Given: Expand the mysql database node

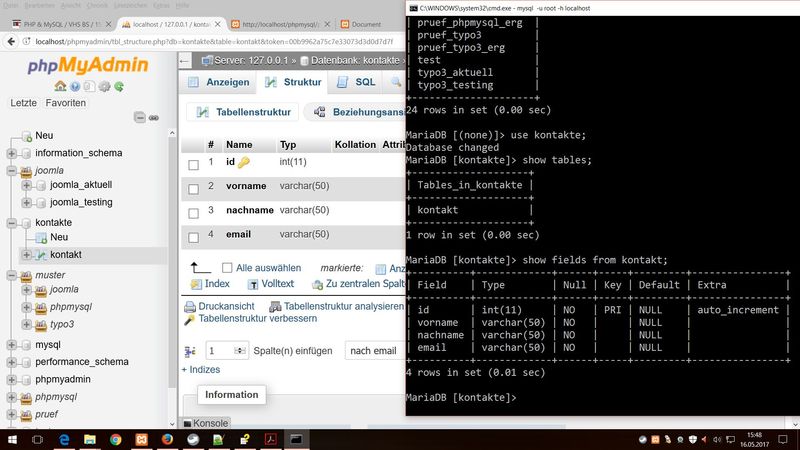Looking at the screenshot, I should (11, 345).
